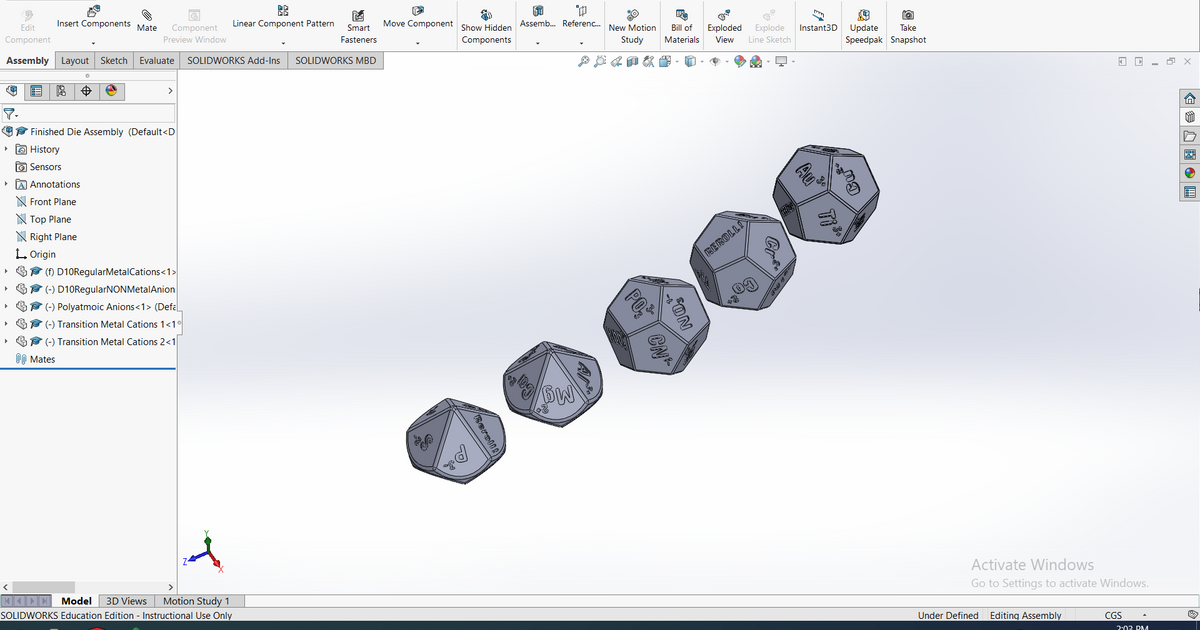Switch to the Motion Study 1 tab
Viewport: 1200px width, 630px height.
(198, 601)
